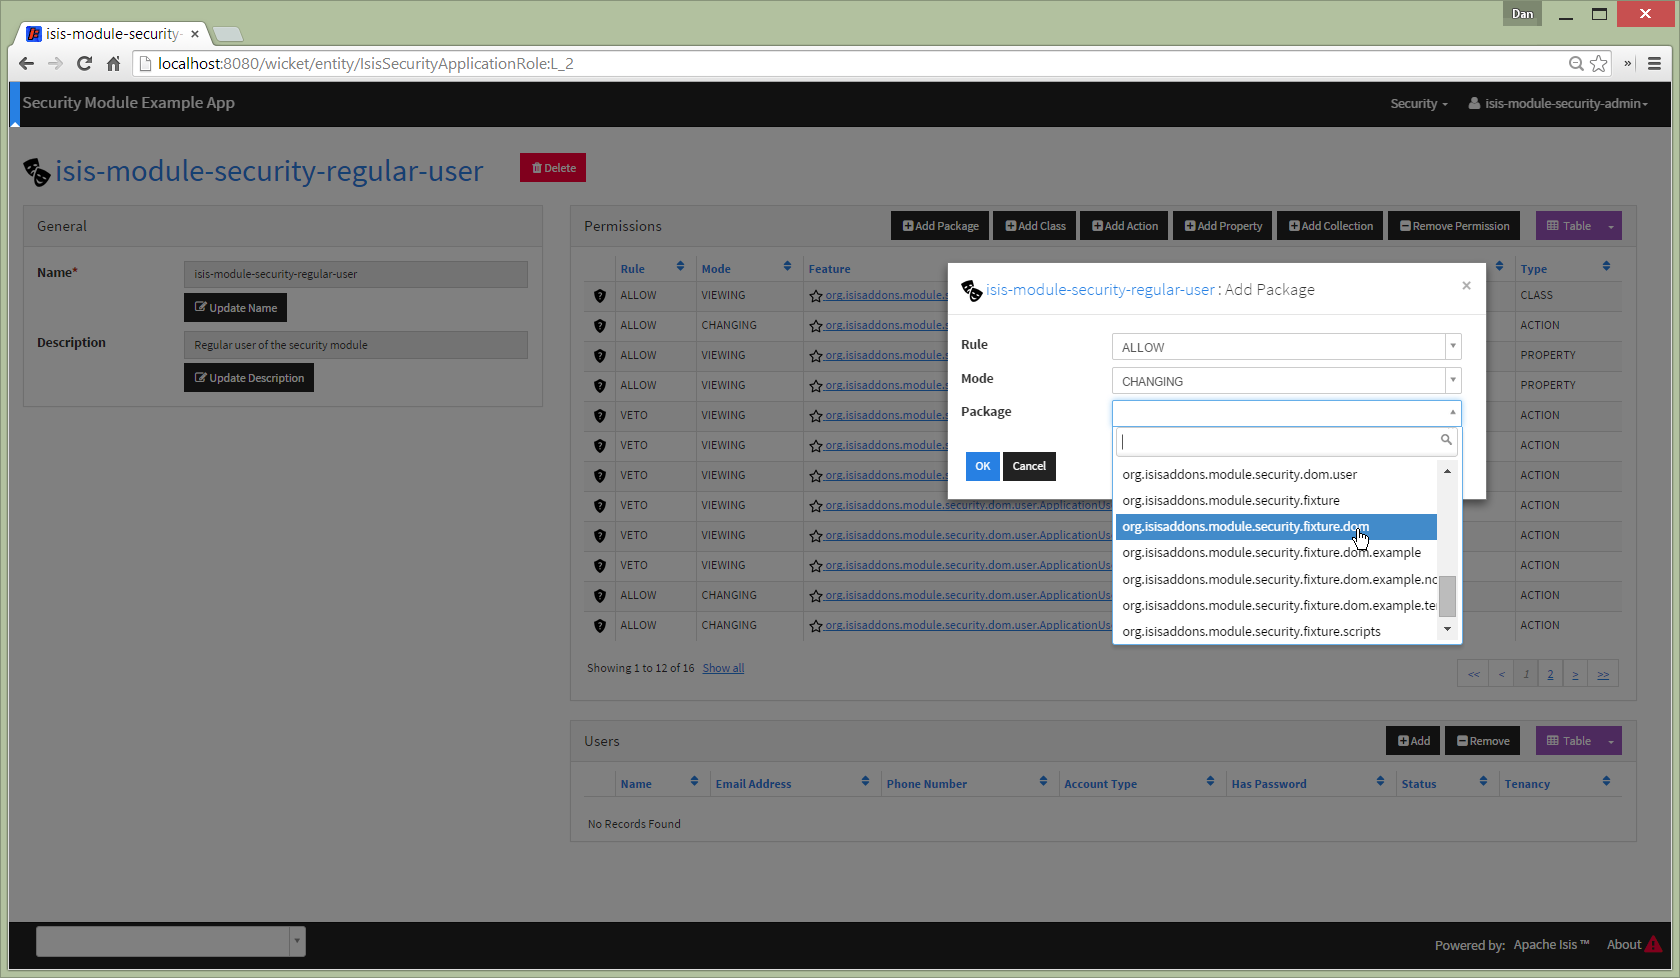The image size is (1680, 978).
Task: Reload the page with the refresh icon
Action: 84,63
